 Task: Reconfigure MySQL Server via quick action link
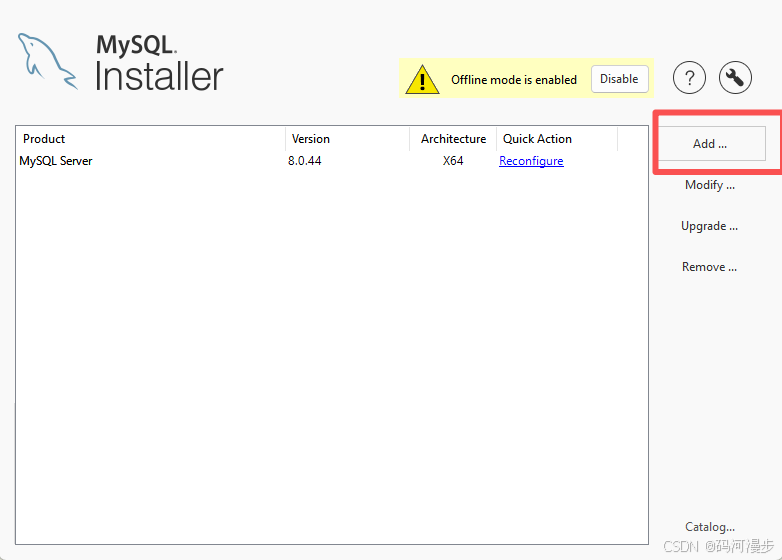531,161
